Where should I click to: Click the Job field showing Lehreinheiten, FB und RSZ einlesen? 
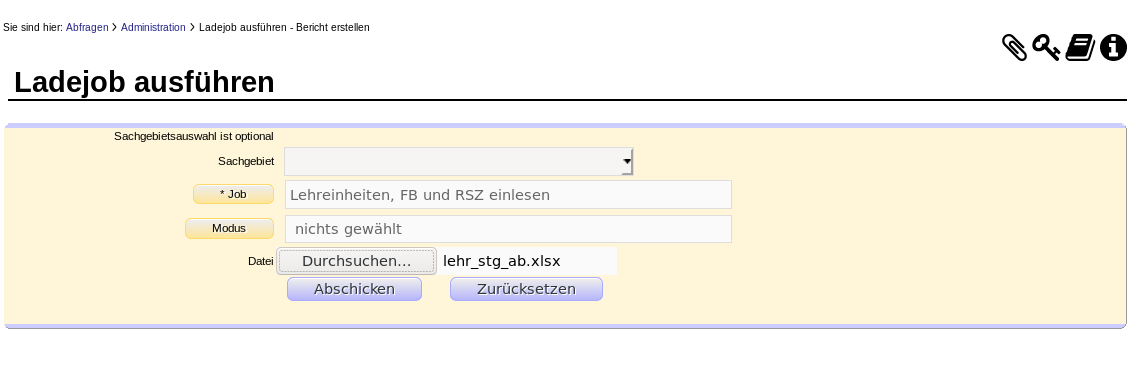pos(509,195)
